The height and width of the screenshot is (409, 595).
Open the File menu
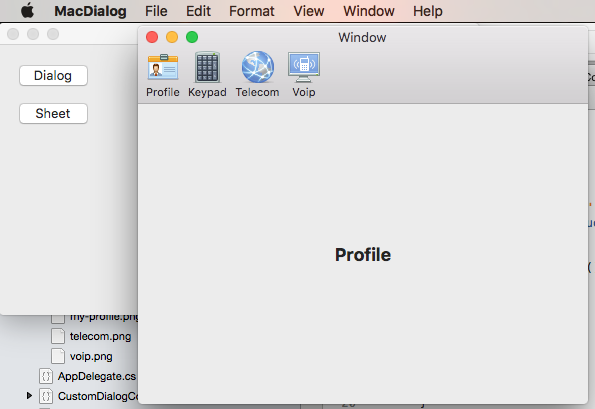156,11
